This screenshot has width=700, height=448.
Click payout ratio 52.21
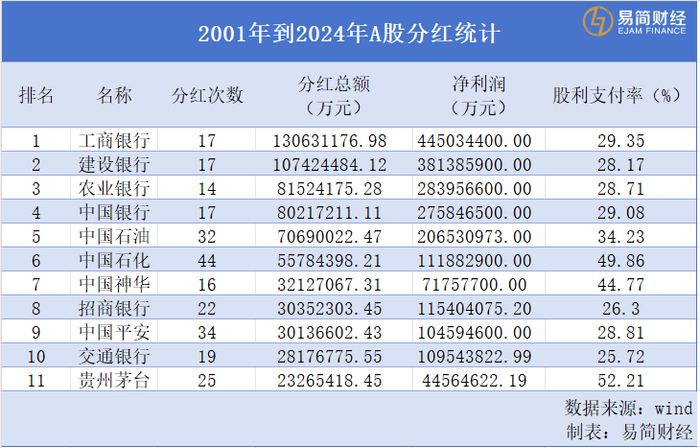[621, 381]
